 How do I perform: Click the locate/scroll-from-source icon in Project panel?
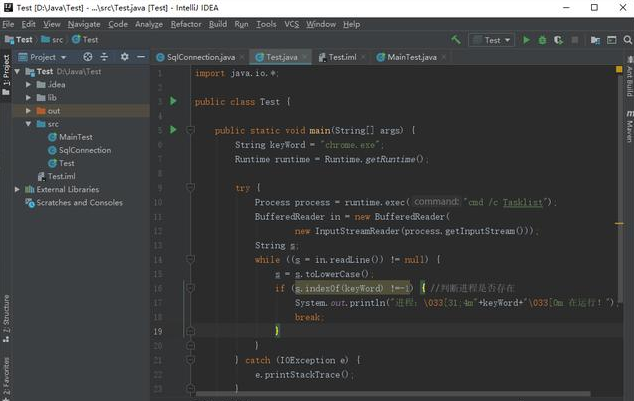(88, 57)
